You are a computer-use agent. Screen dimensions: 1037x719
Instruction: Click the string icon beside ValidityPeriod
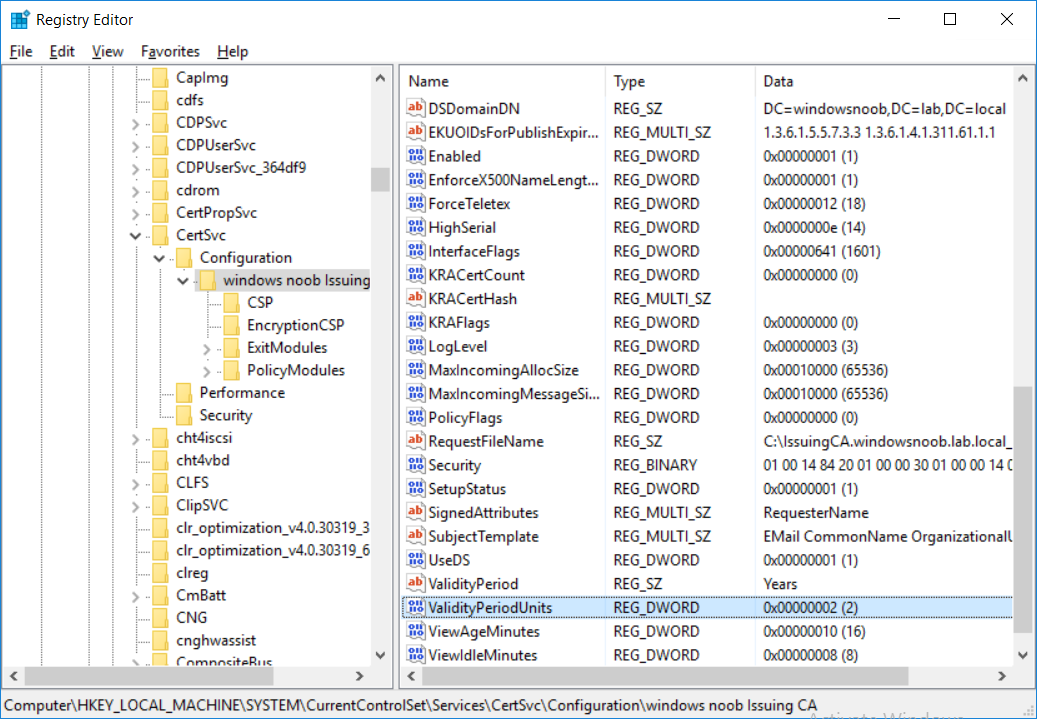[x=415, y=583]
